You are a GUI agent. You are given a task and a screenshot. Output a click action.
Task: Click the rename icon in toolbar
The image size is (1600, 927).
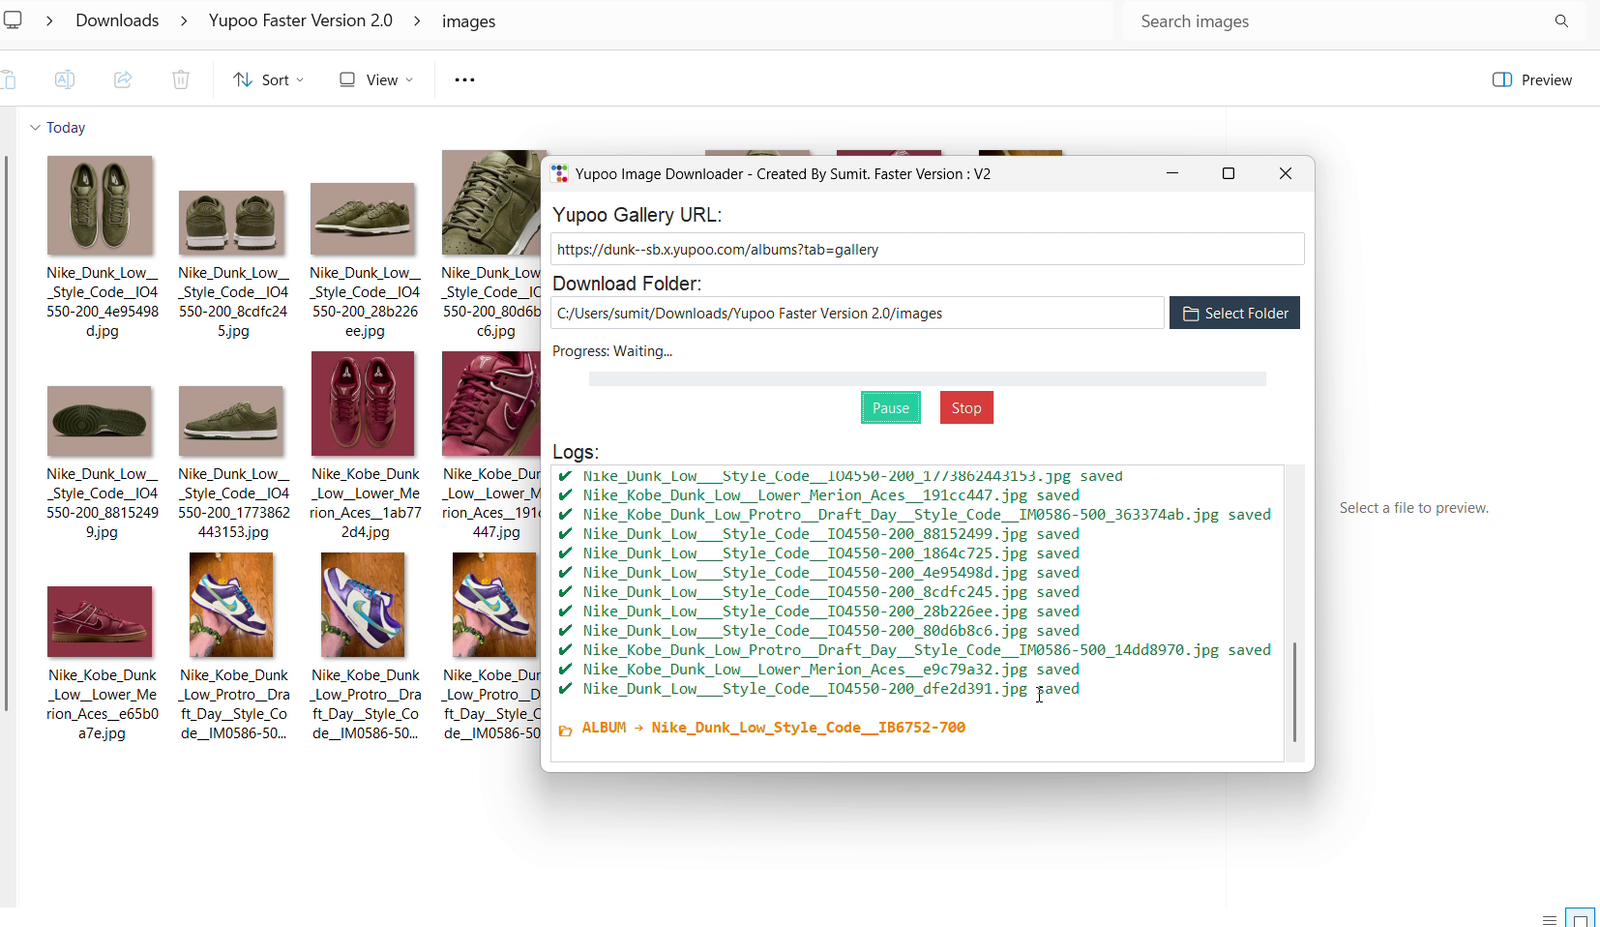pyautogui.click(x=64, y=80)
